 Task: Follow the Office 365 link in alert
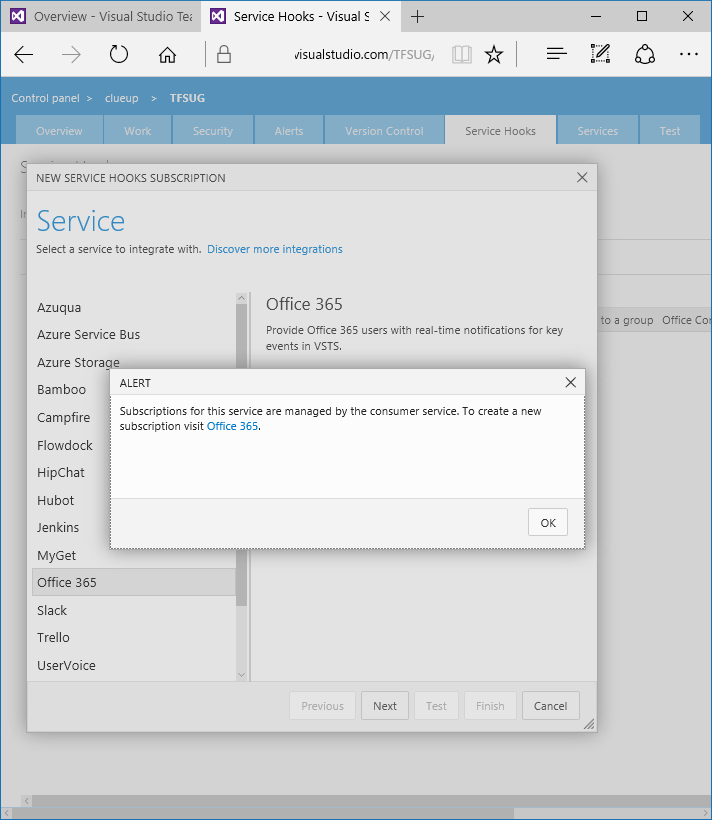232,426
